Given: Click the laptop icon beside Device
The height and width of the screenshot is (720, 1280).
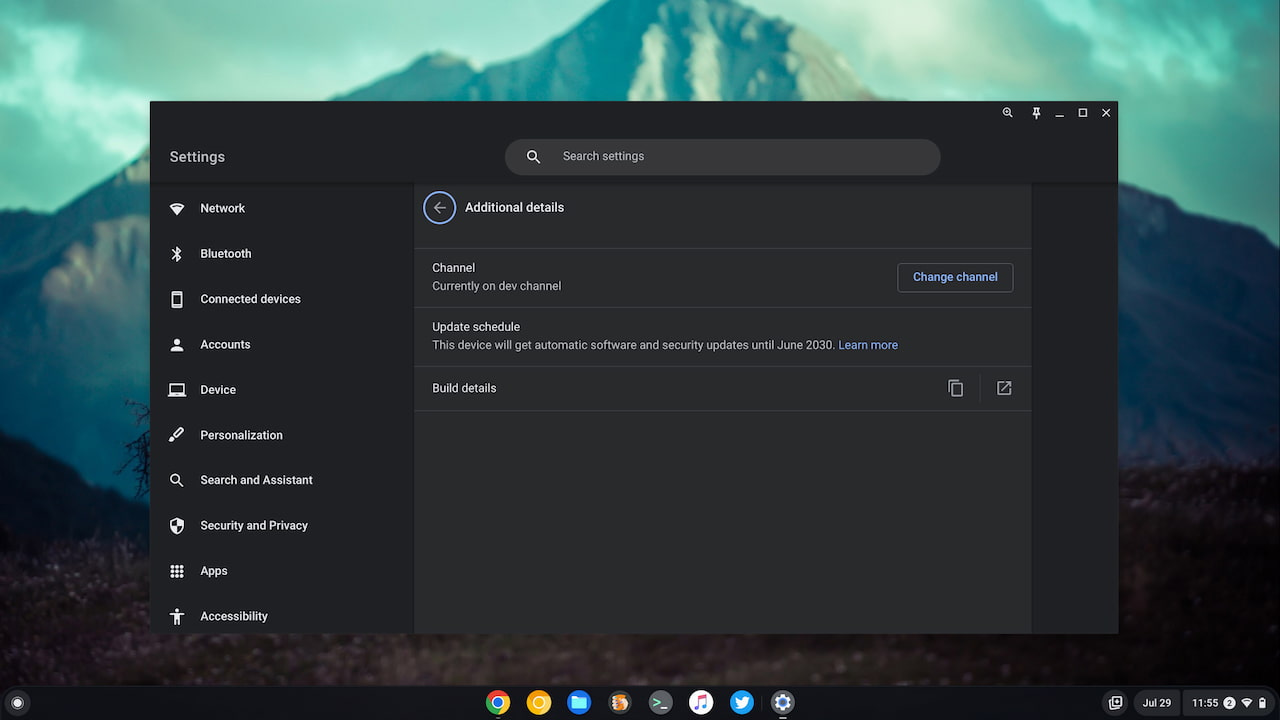Looking at the screenshot, I should click(x=177, y=390).
